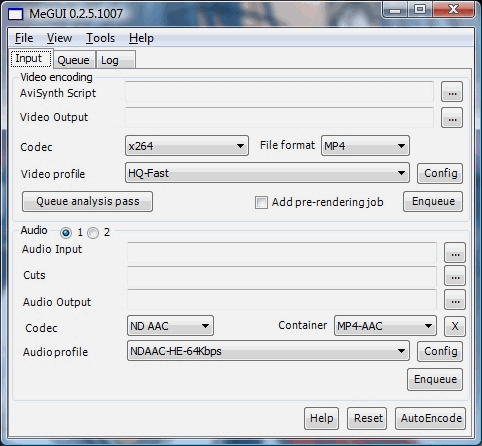
Task: Click the Cuts file field
Action: (282, 276)
